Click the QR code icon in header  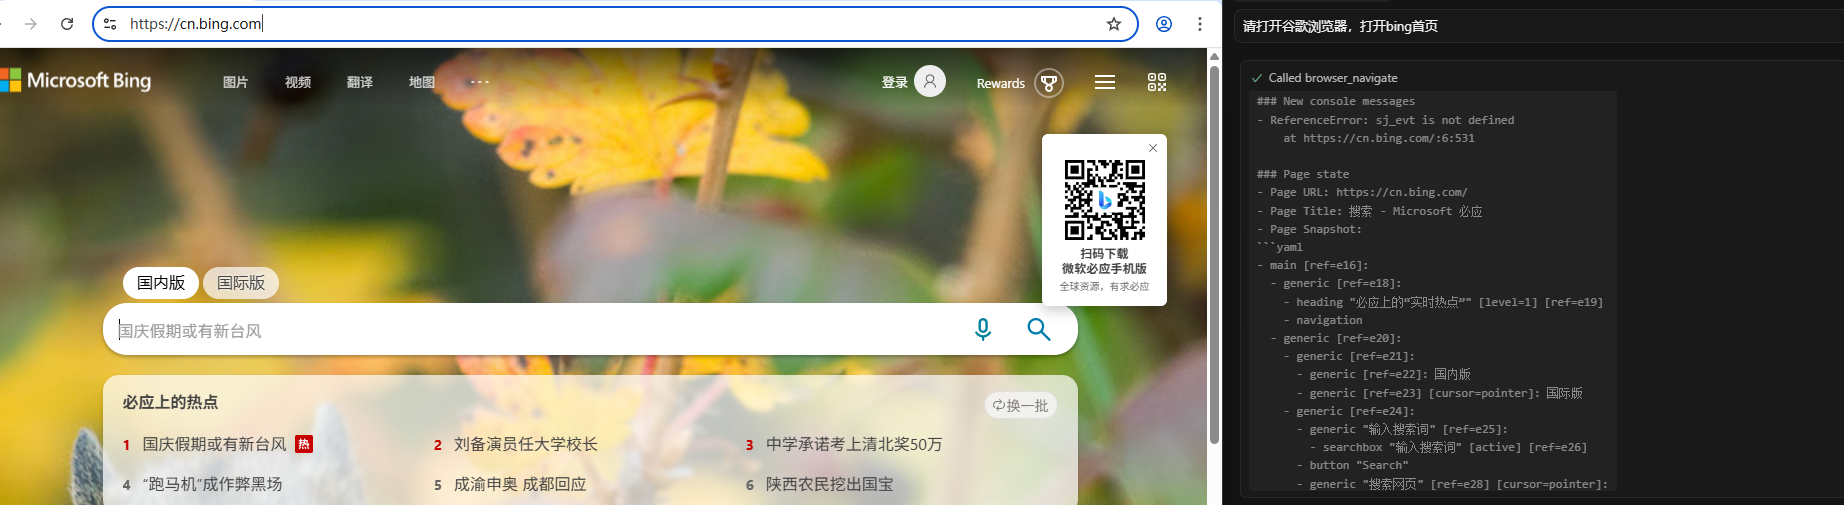point(1157,82)
